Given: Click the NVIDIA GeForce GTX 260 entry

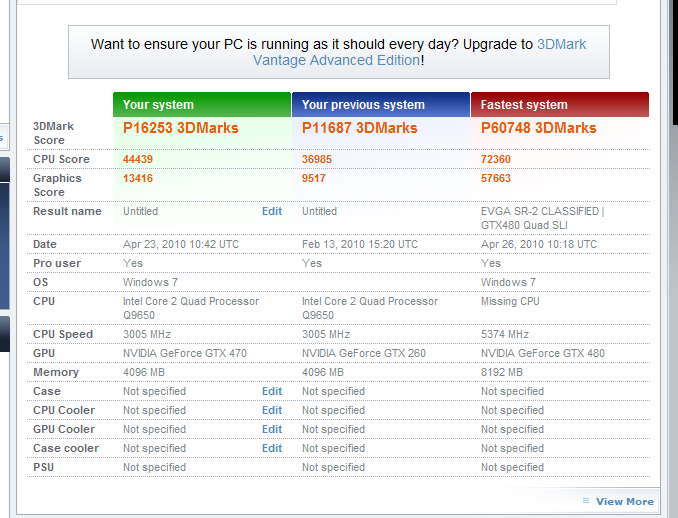Looking at the screenshot, I should [x=364, y=353].
